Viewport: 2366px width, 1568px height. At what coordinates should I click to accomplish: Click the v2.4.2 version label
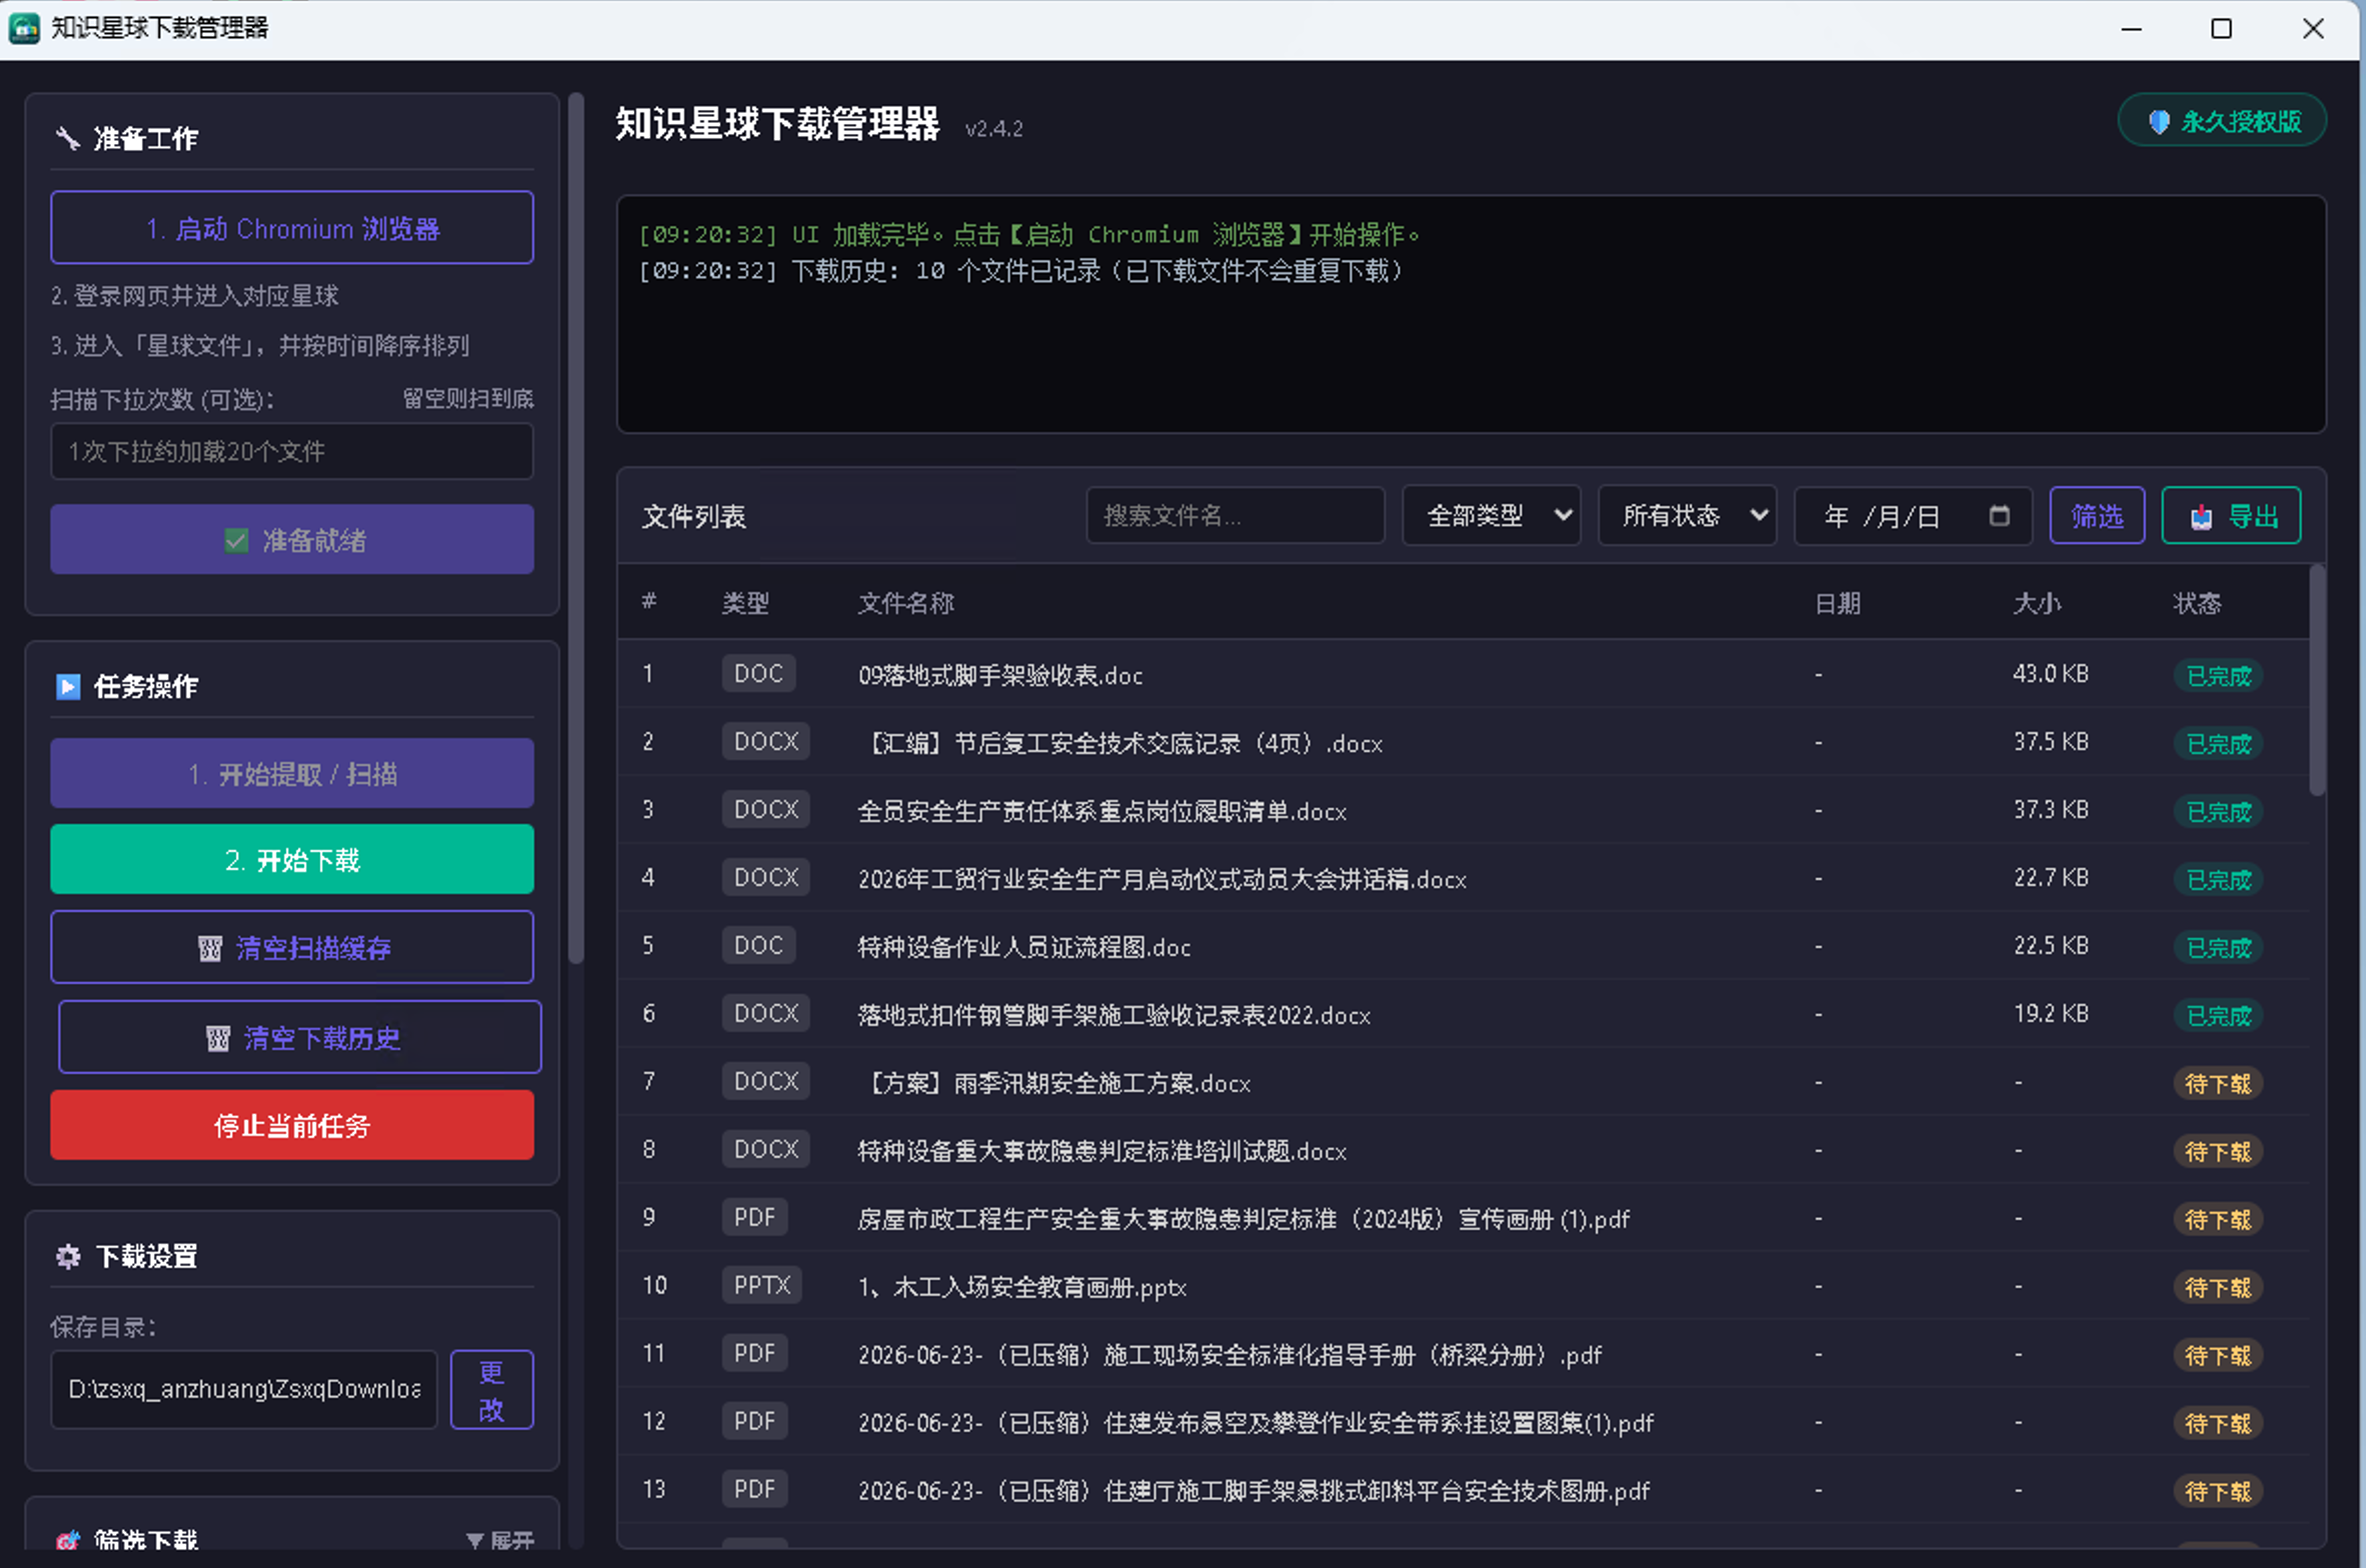pos(994,129)
